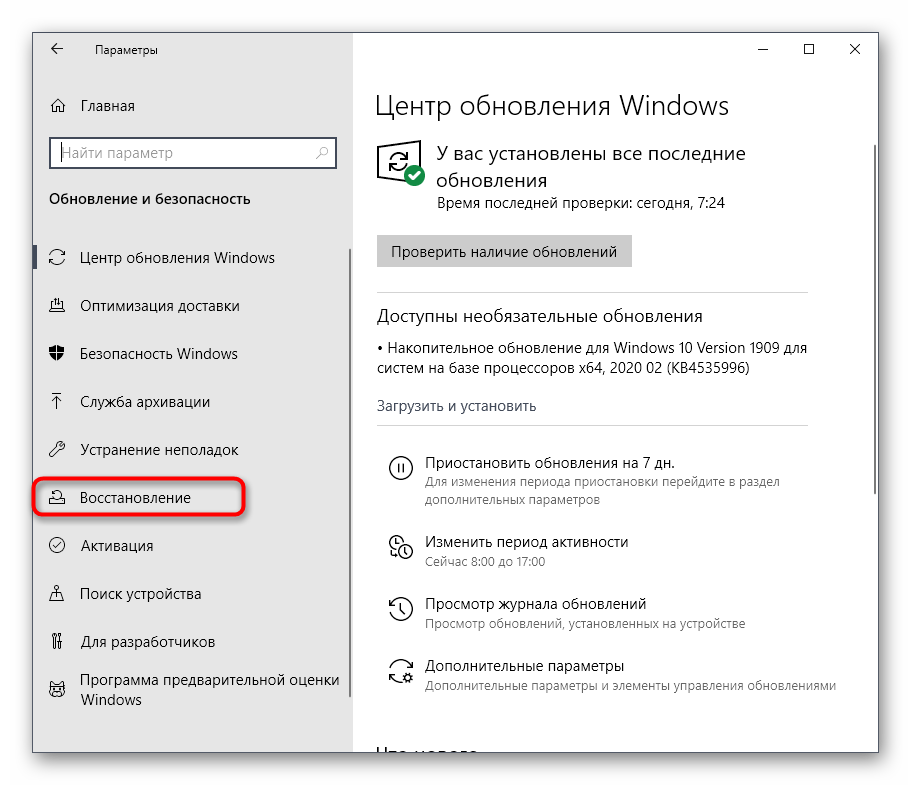Open Изменить период активности
Image resolution: width=911 pixels, height=785 pixels.
pos(526,542)
